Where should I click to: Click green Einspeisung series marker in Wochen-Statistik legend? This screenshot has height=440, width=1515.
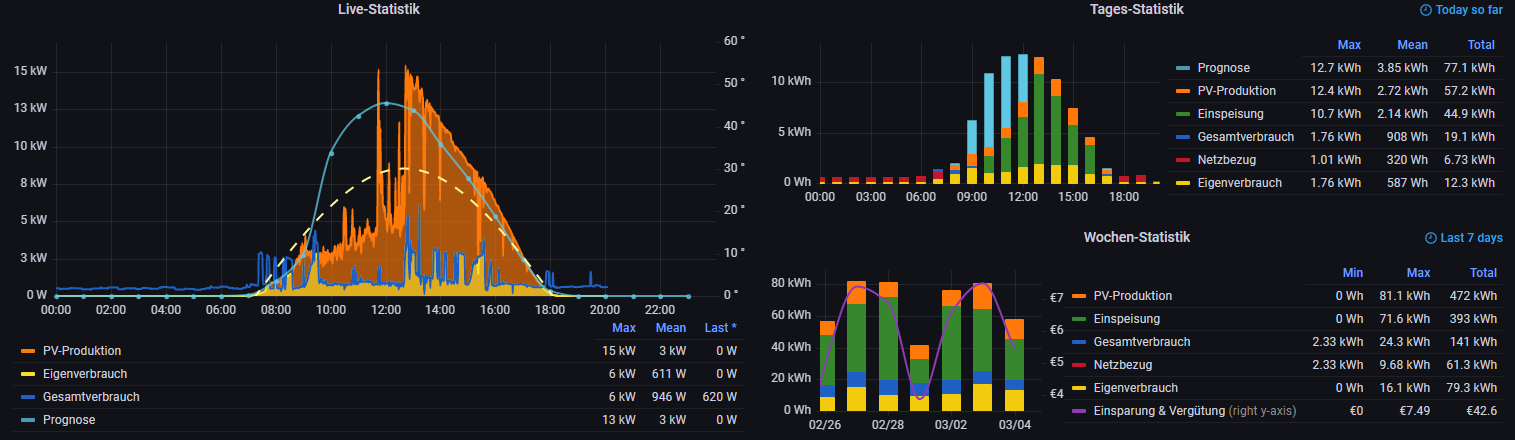pyautogui.click(x=1078, y=319)
